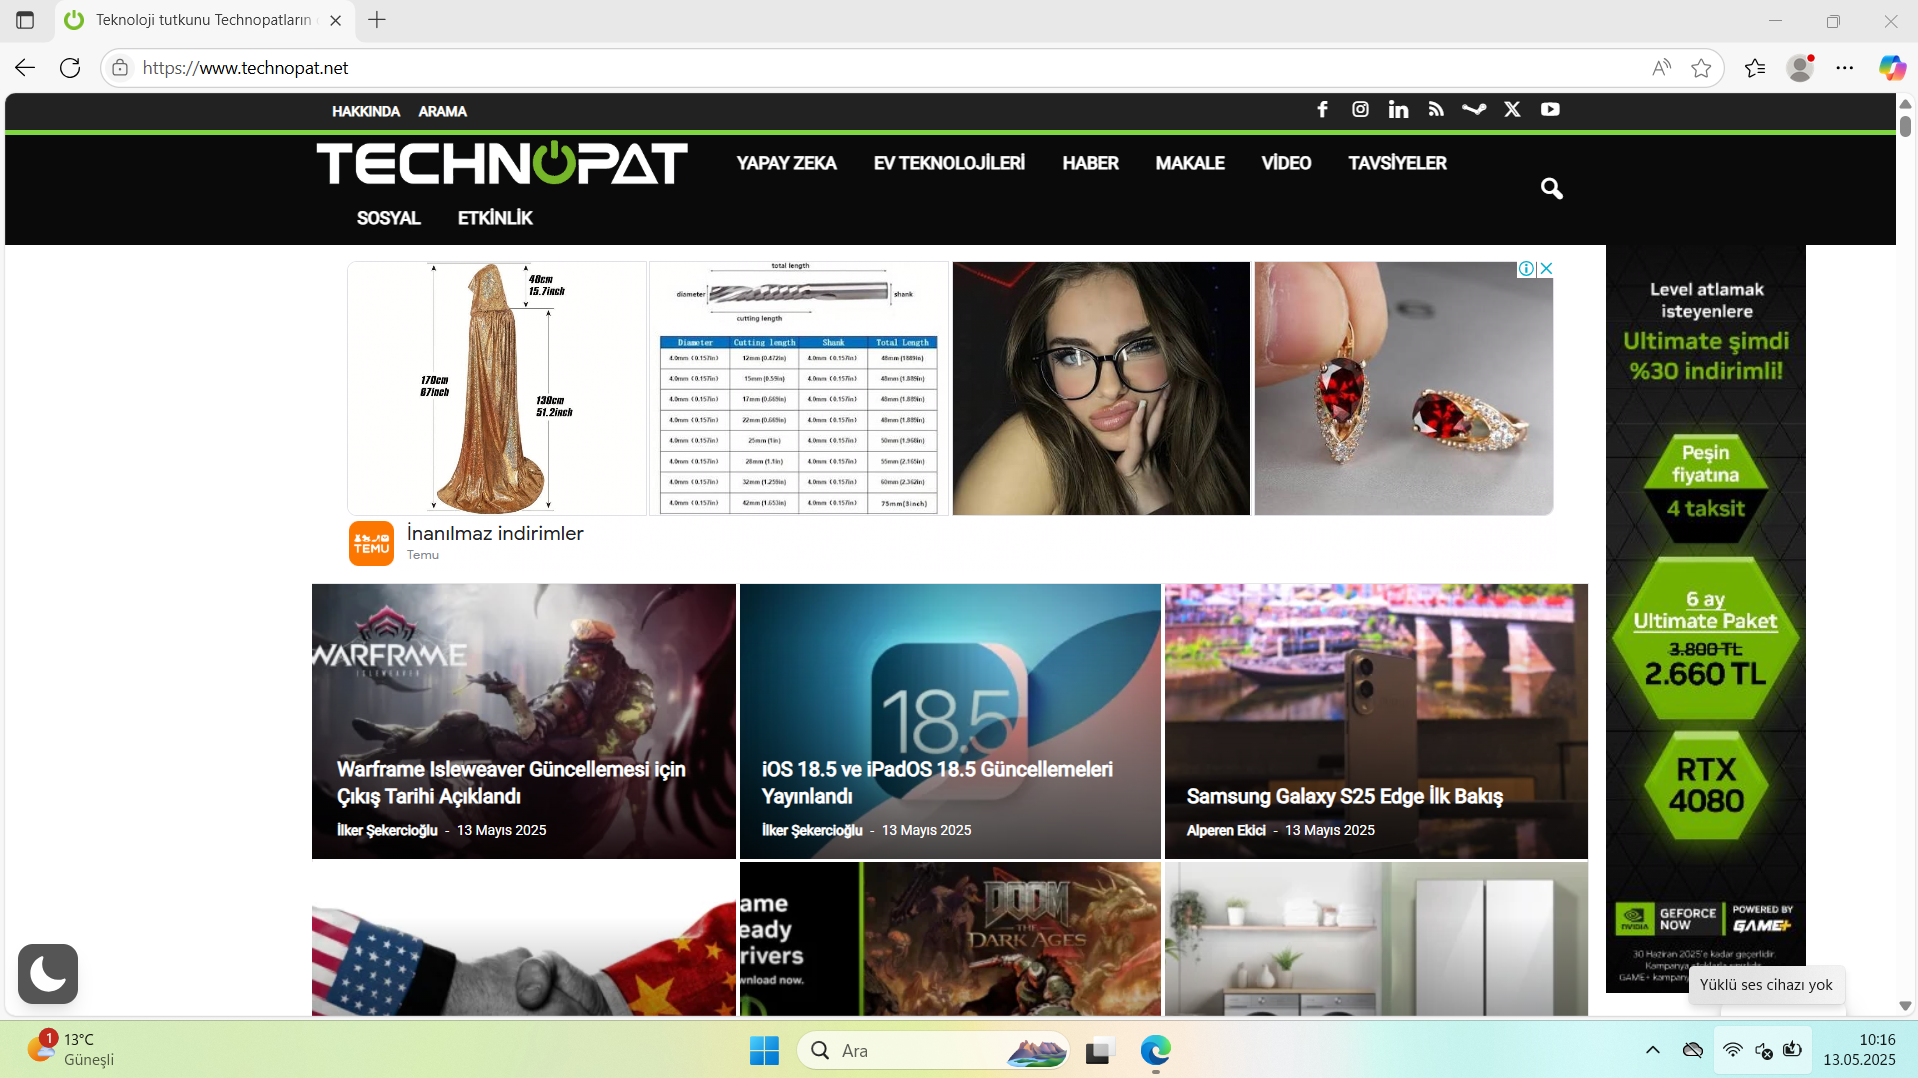The height and width of the screenshot is (1078, 1918).
Task: Open the golden hooded cloak ad image
Action: pos(497,388)
